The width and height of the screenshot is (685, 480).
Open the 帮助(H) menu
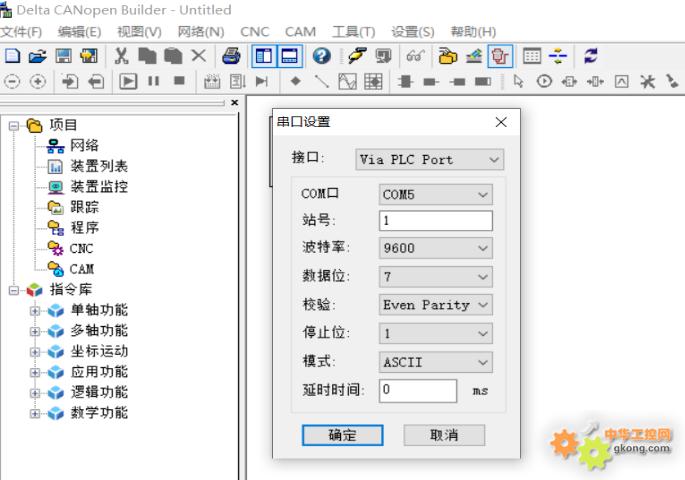[474, 32]
